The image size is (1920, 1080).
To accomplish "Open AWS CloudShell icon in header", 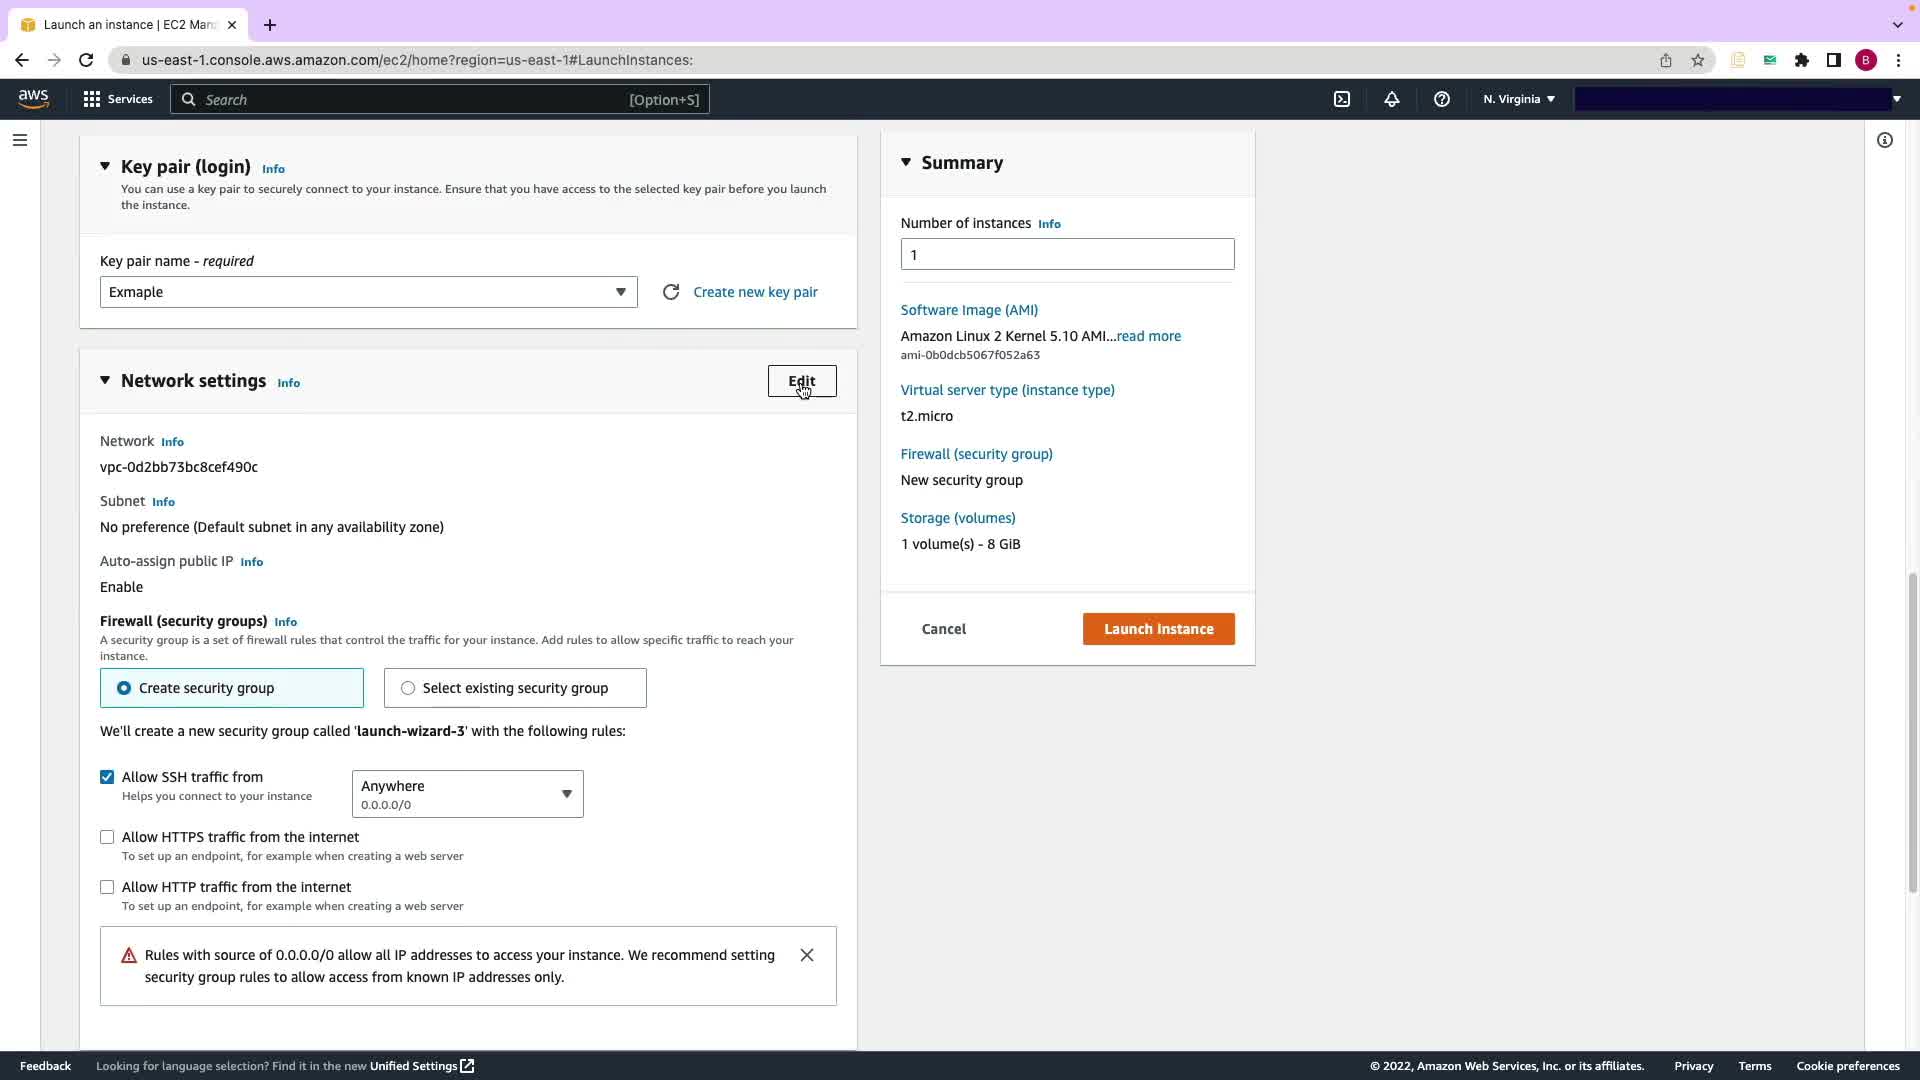I will point(1342,99).
